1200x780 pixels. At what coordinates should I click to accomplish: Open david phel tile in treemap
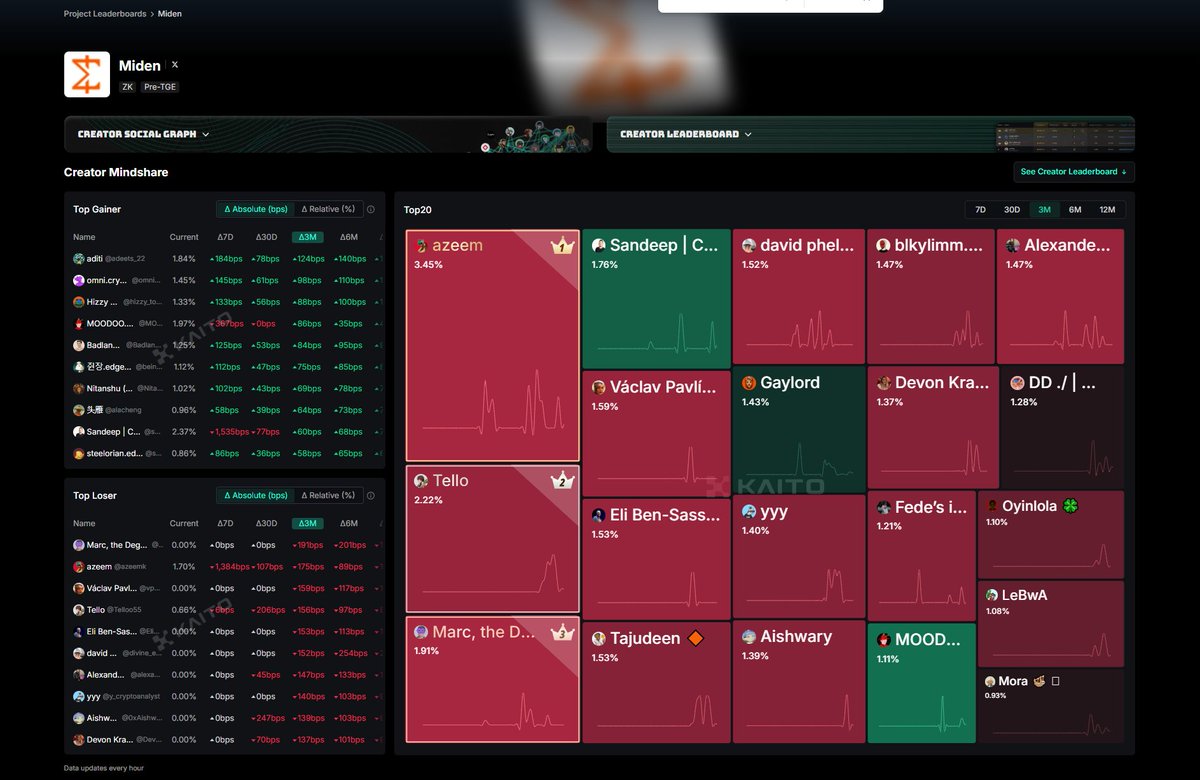click(798, 296)
